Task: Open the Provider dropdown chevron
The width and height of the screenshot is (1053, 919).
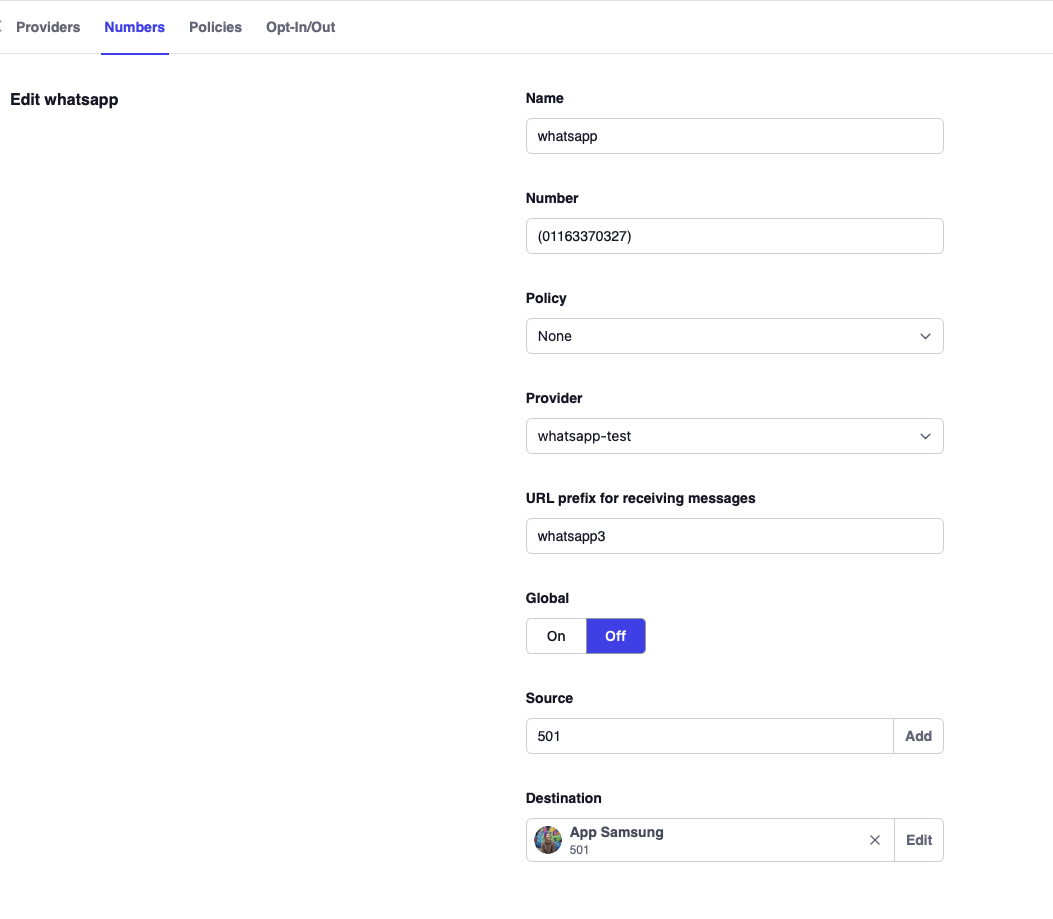Action: (x=925, y=436)
